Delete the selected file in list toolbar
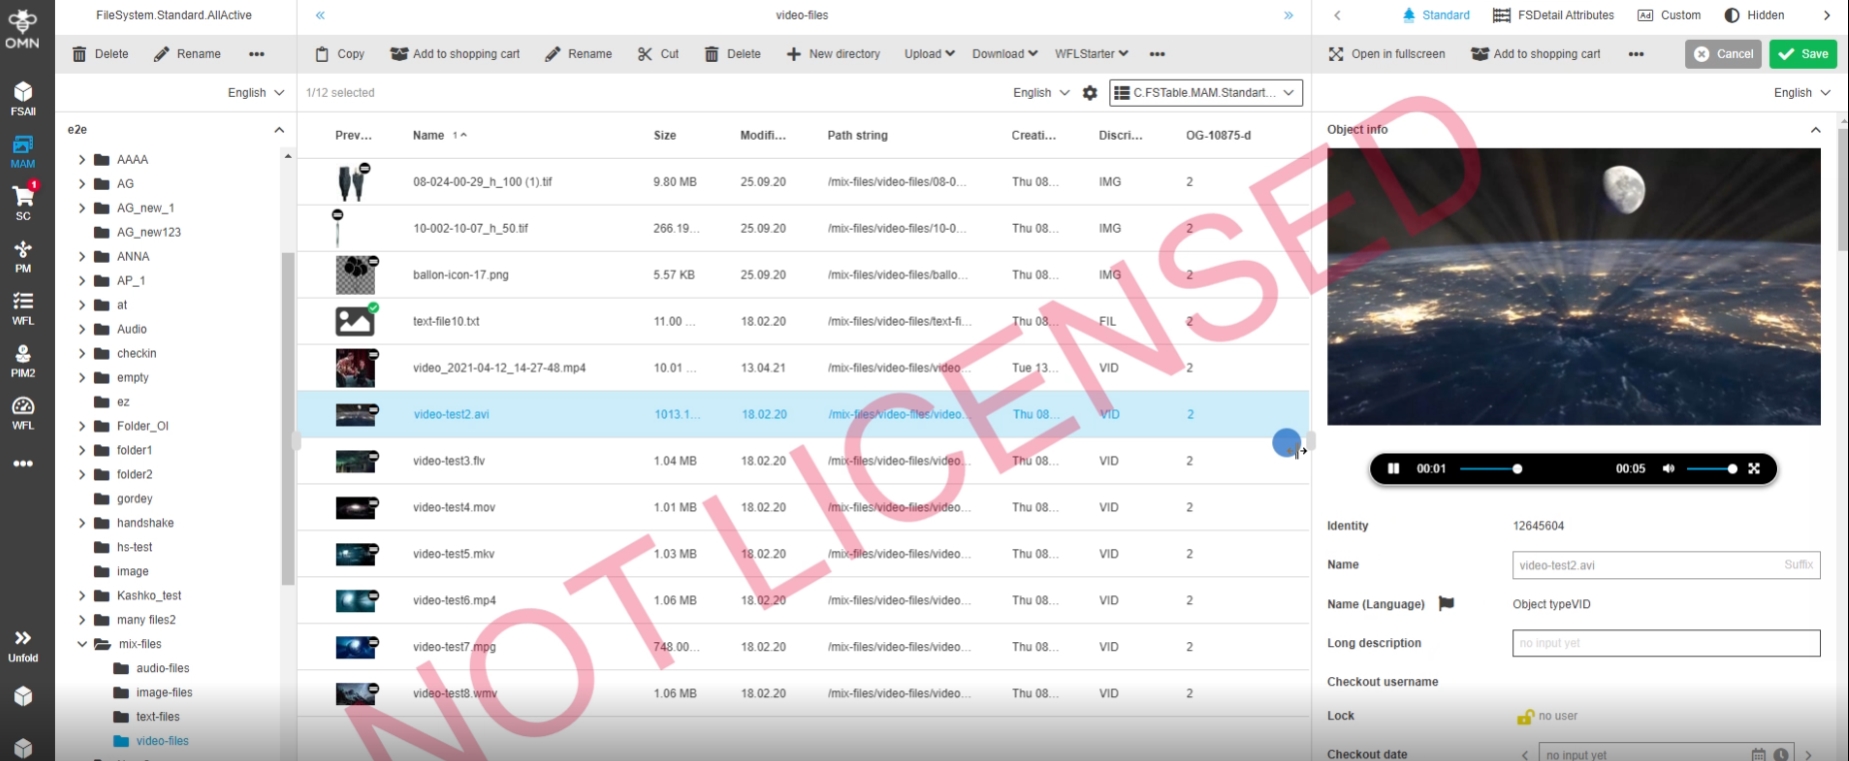Viewport: 1849px width, 761px height. tap(732, 54)
